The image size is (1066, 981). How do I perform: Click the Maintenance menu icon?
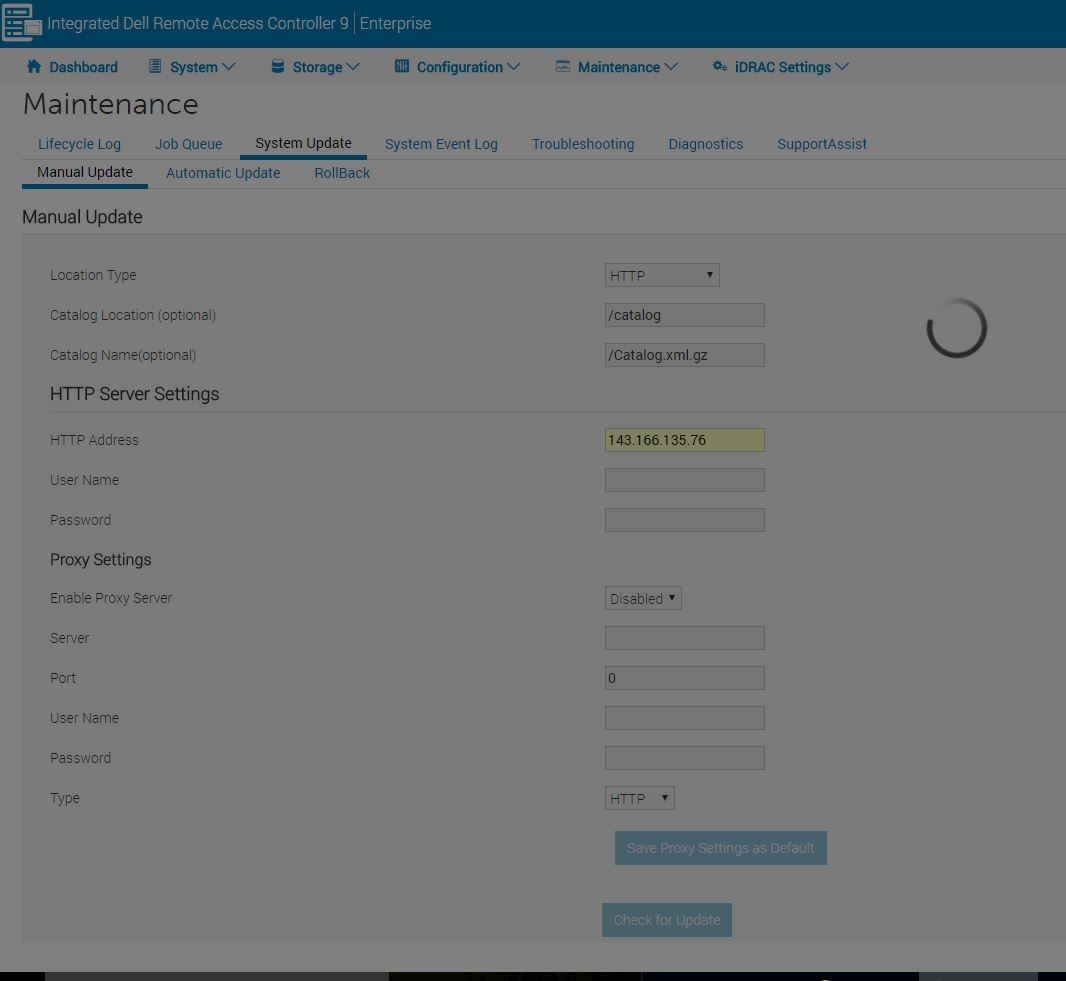[563, 67]
